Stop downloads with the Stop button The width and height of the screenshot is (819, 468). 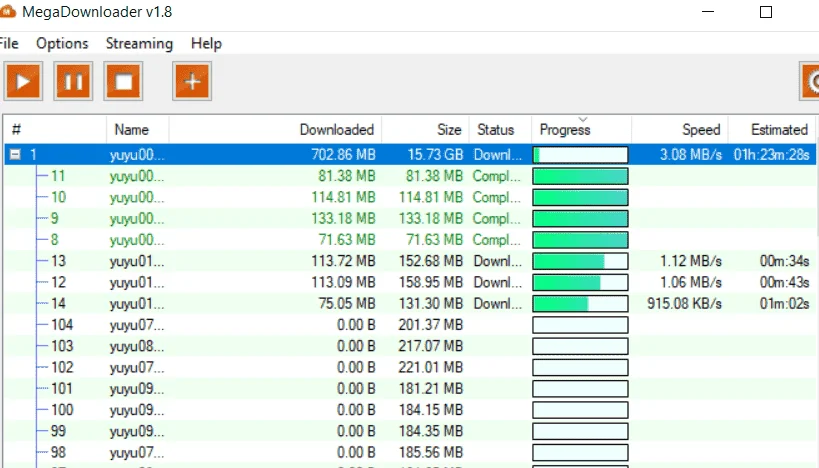coord(123,81)
